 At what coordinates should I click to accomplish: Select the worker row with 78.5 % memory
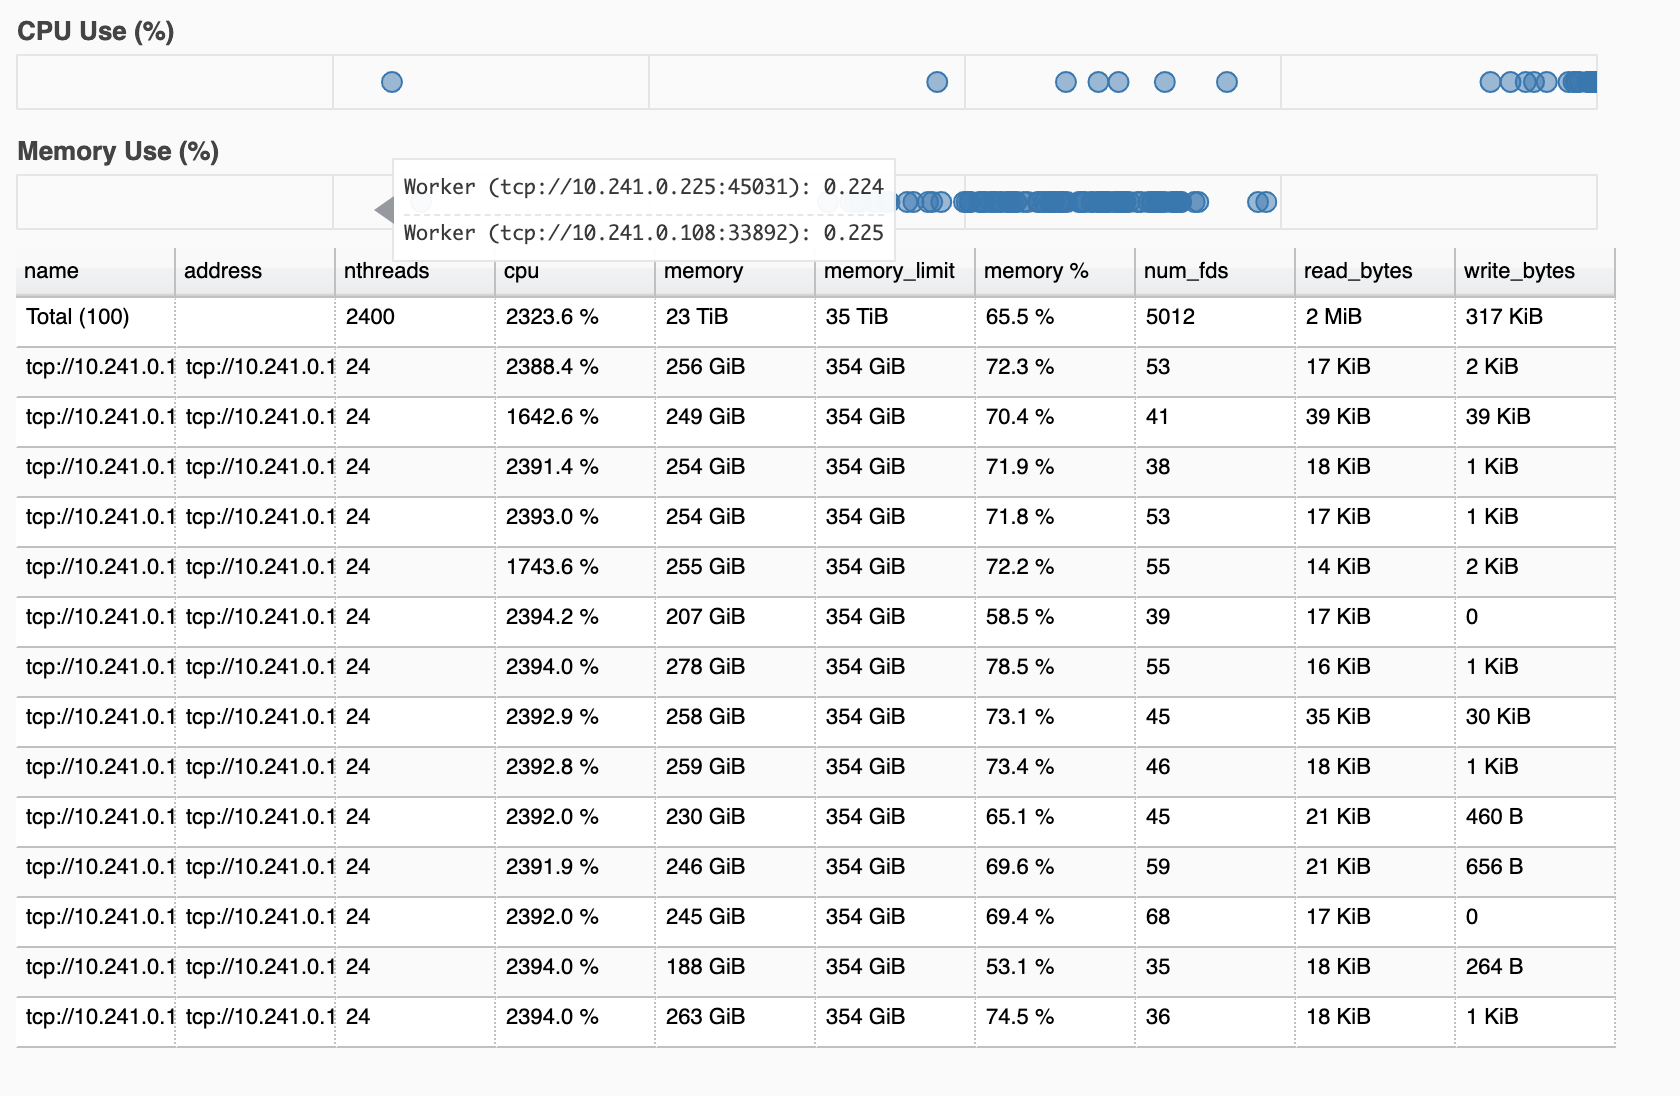tap(815, 671)
